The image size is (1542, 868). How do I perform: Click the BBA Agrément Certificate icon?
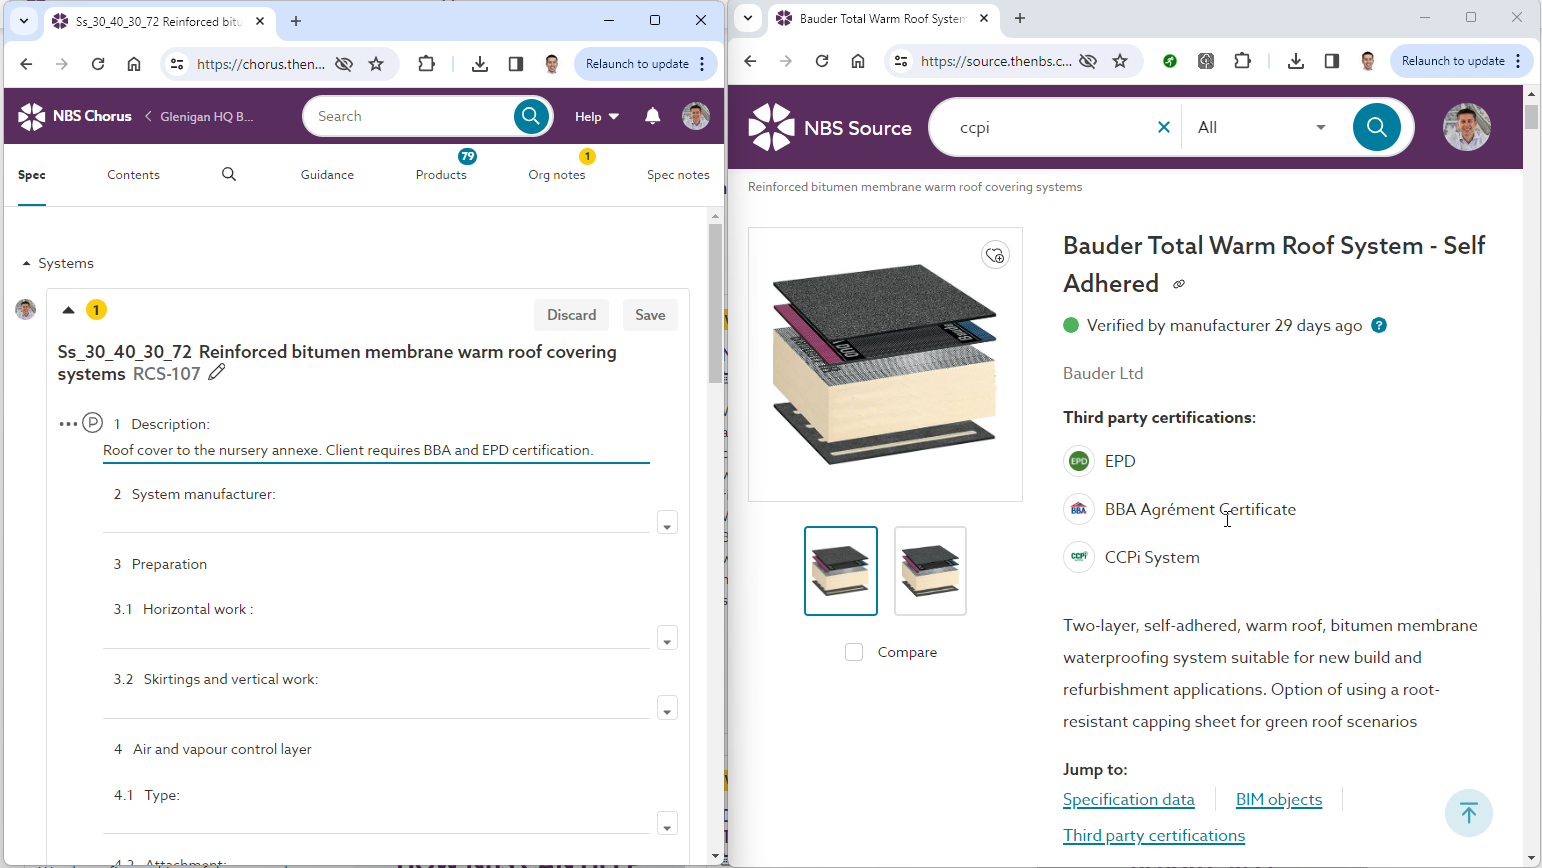pyautogui.click(x=1079, y=509)
